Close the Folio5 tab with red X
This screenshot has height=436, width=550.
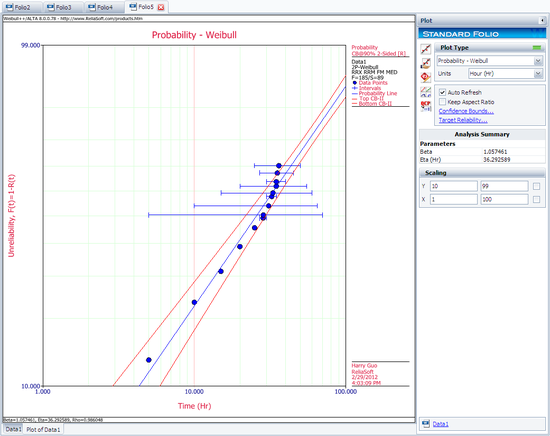(161, 7)
